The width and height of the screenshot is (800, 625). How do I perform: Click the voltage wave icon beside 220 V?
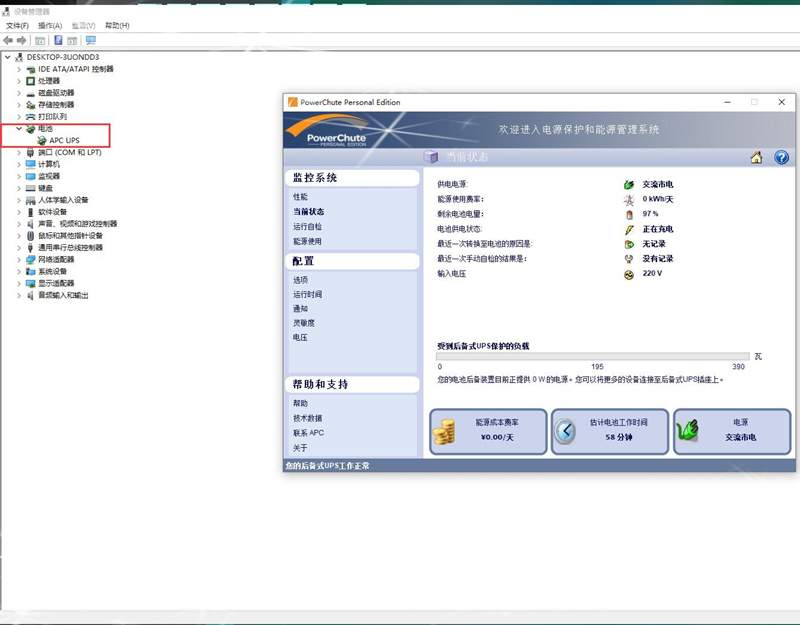629,274
